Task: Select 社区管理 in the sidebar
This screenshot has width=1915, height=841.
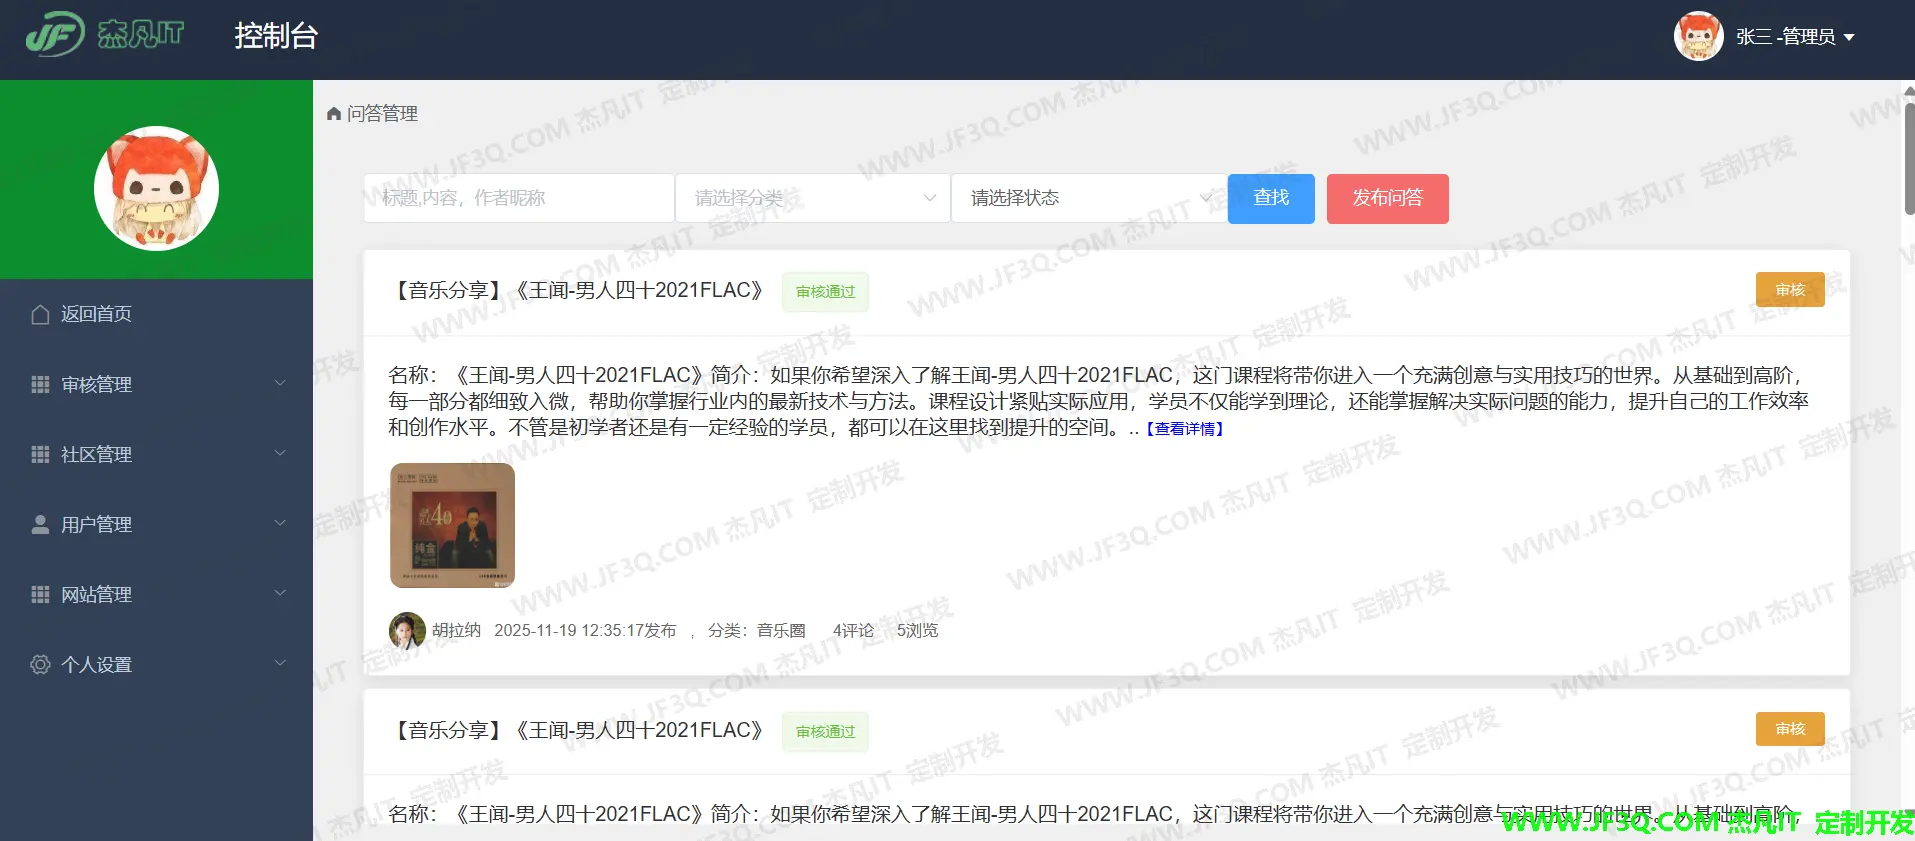Action: [x=96, y=454]
